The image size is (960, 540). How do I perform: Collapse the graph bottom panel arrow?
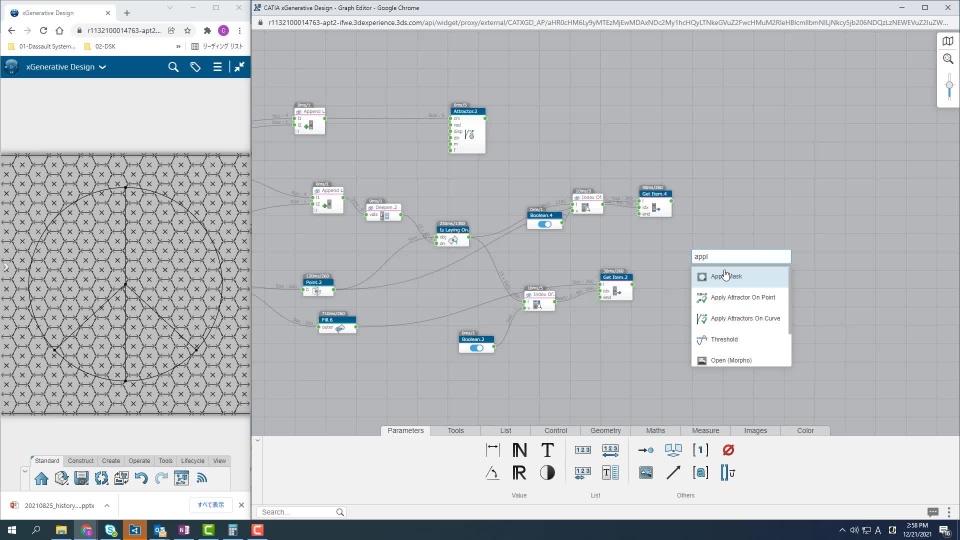[258, 440]
